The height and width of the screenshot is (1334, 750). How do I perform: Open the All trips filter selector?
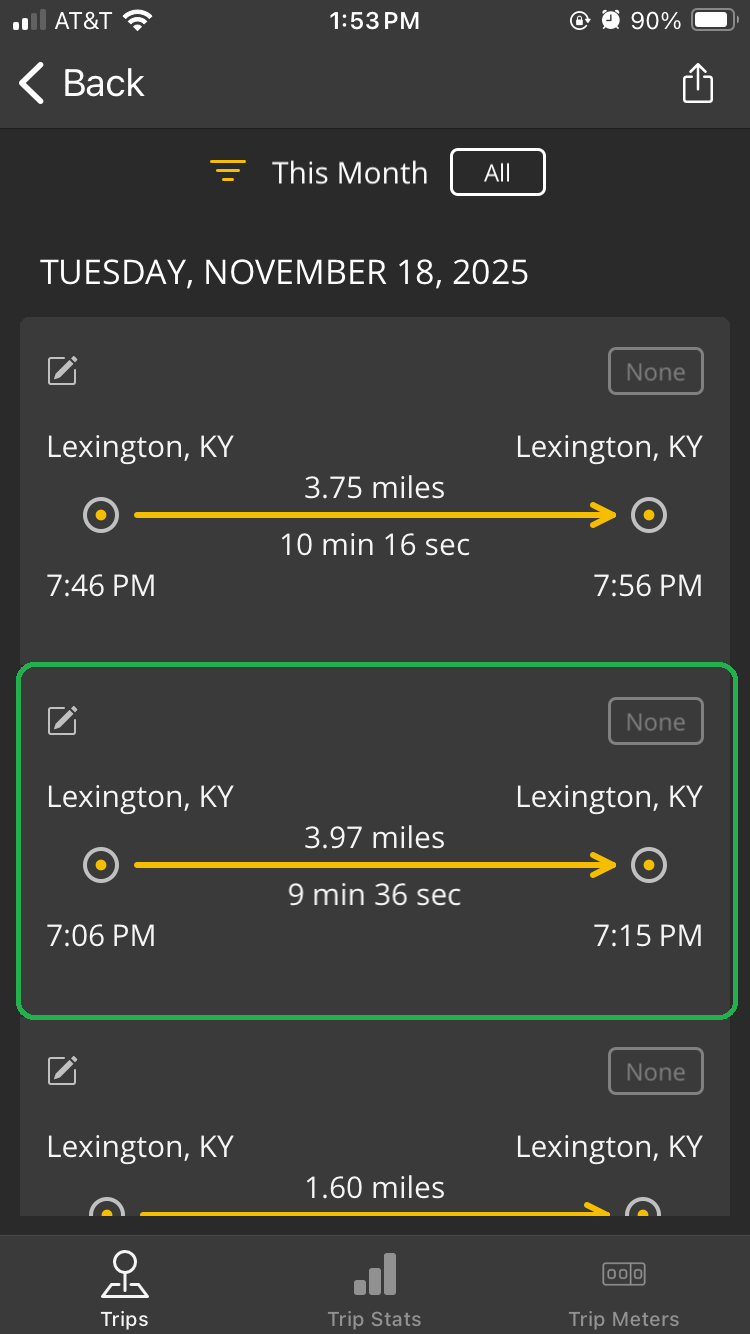tap(497, 171)
